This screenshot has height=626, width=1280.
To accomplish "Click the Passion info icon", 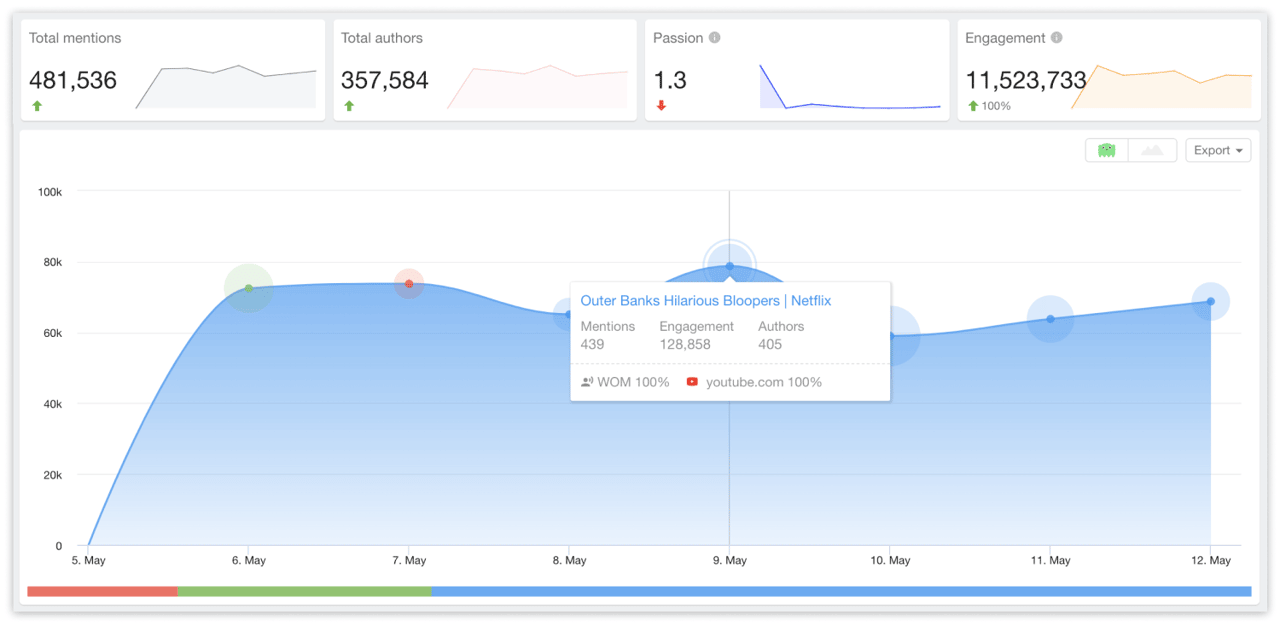I will point(714,38).
